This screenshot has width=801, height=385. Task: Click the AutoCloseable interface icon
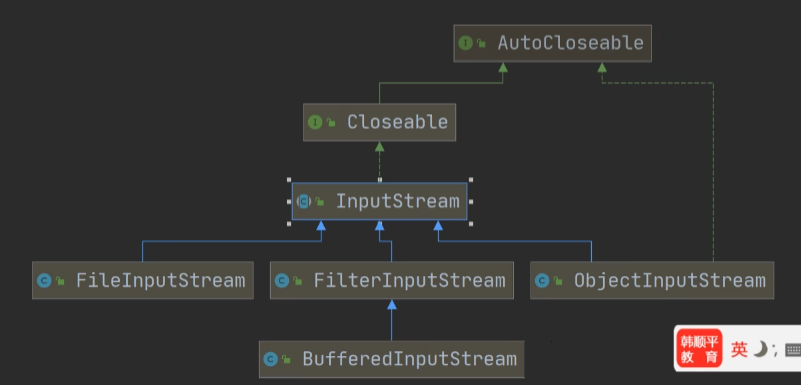tap(465, 43)
